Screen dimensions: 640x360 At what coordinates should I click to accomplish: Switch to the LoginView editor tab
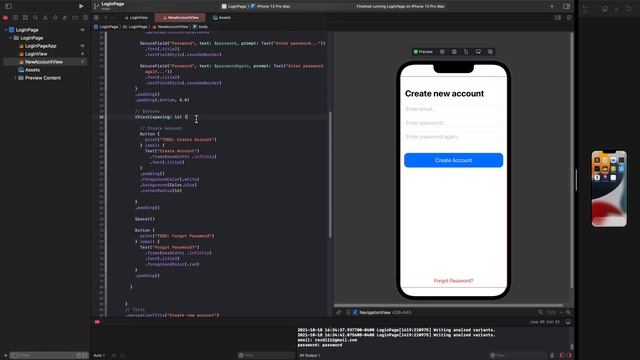click(136, 18)
